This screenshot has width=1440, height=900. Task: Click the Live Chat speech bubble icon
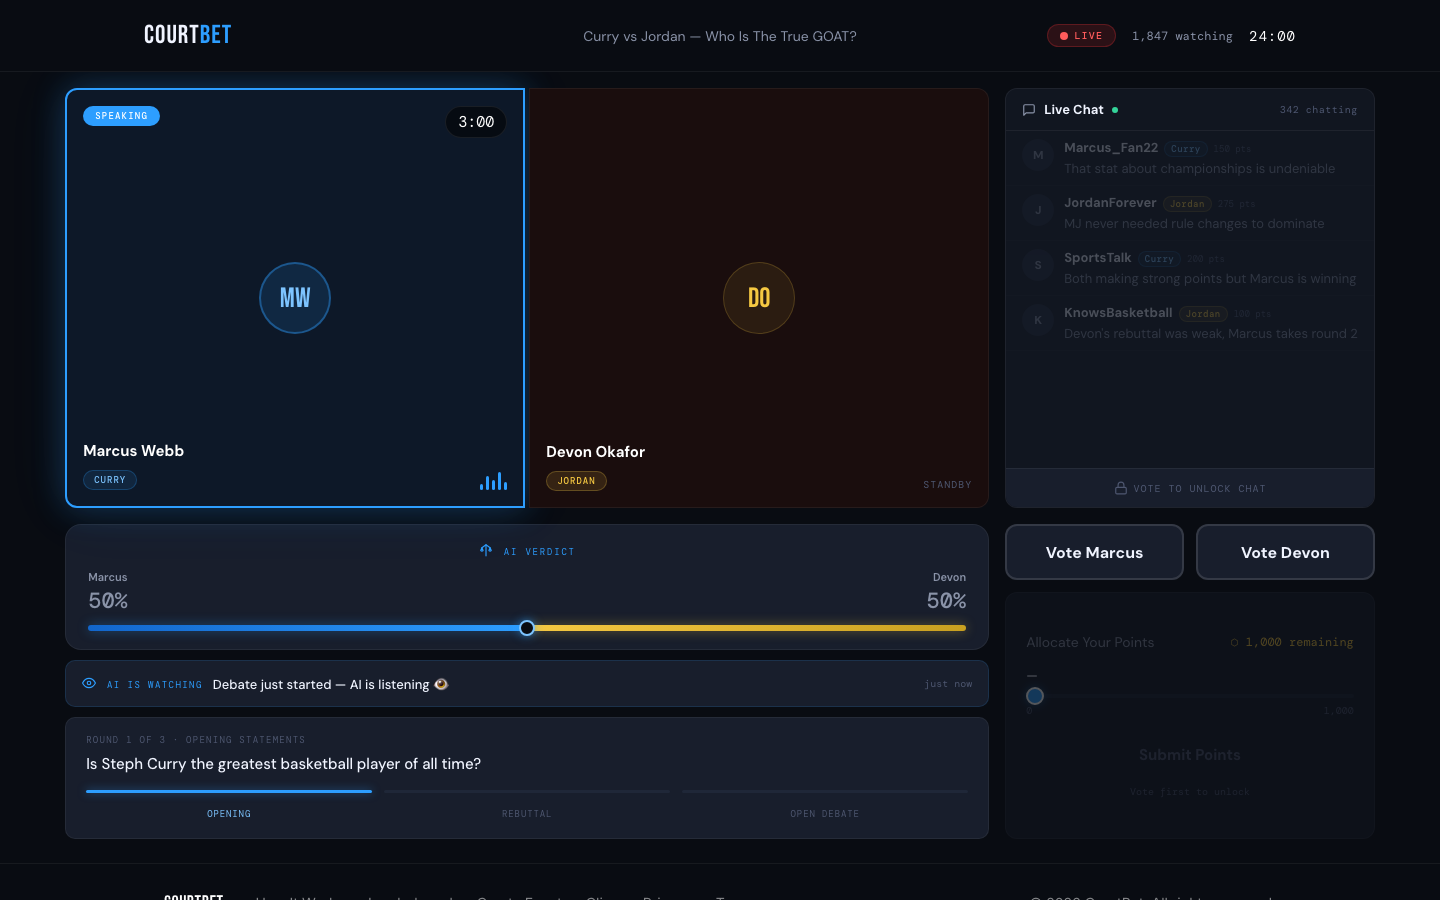[1029, 110]
